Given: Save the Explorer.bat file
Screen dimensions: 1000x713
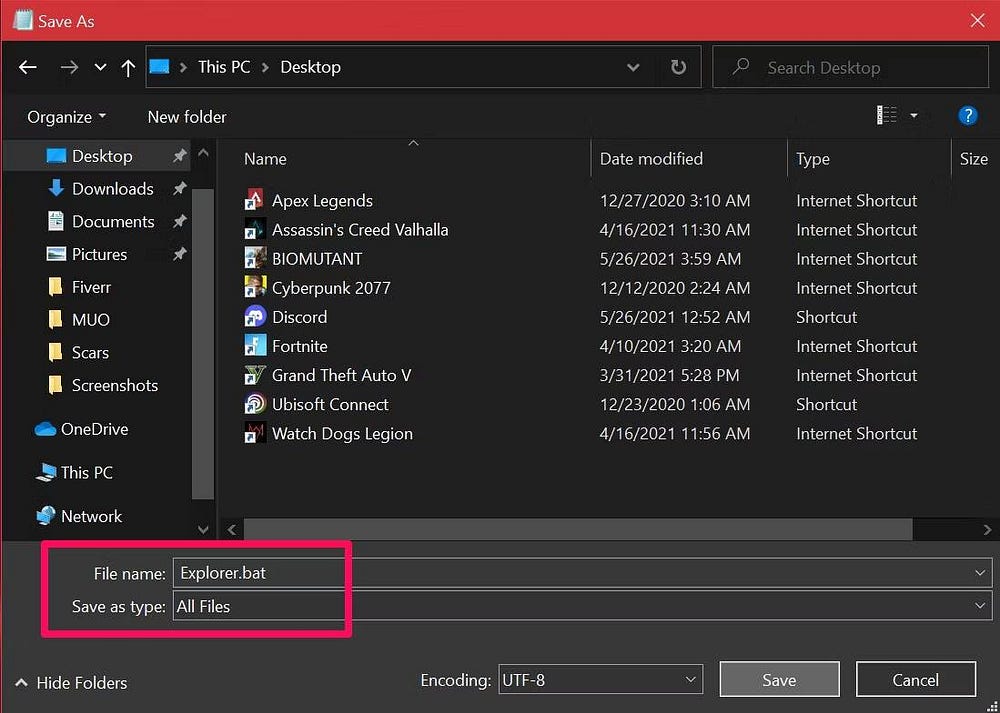Looking at the screenshot, I should [x=779, y=679].
